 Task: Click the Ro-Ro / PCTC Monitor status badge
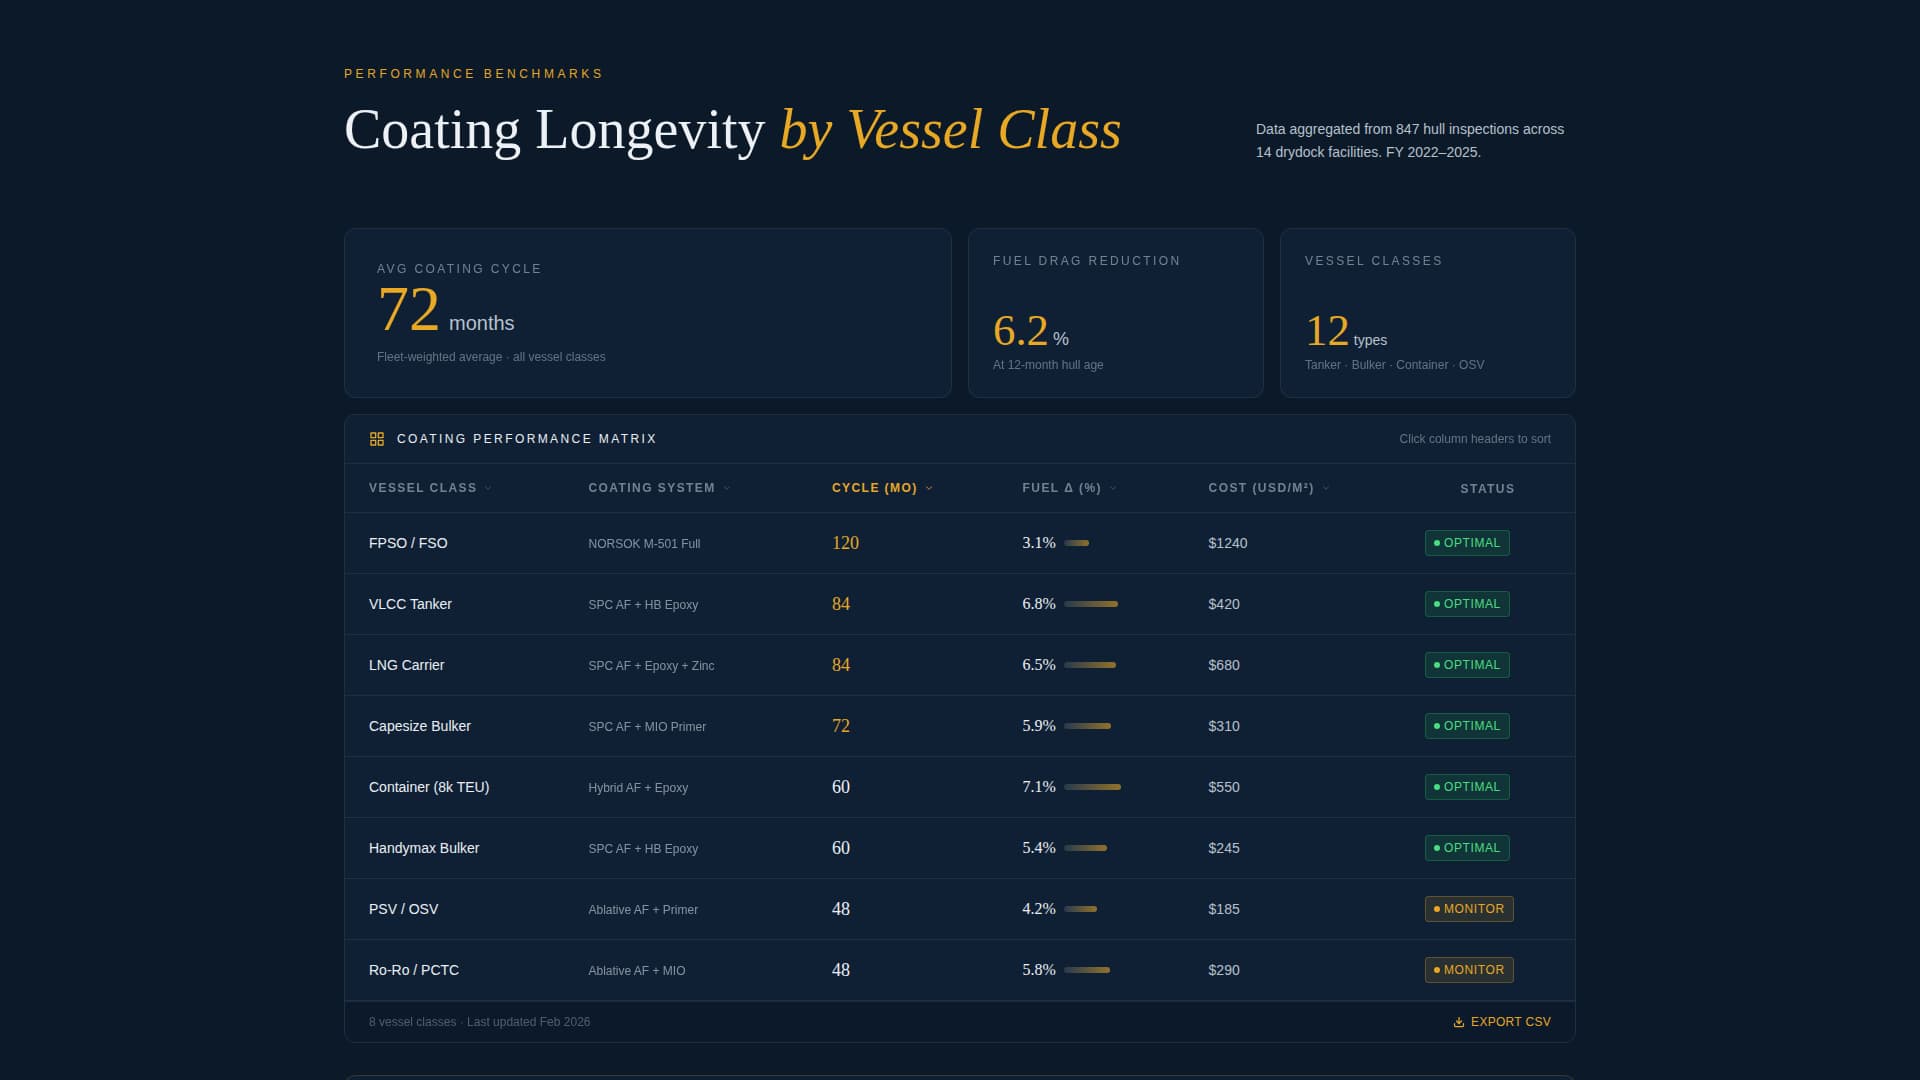(x=1468, y=970)
